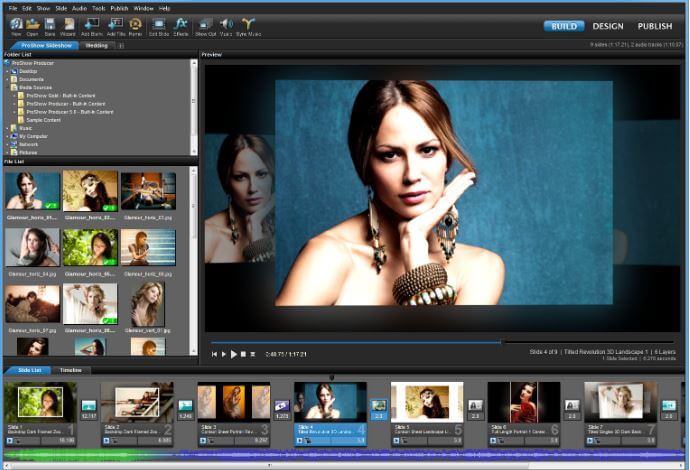Switch to the DESIGN workspace
690x470 pixels.
coord(608,26)
